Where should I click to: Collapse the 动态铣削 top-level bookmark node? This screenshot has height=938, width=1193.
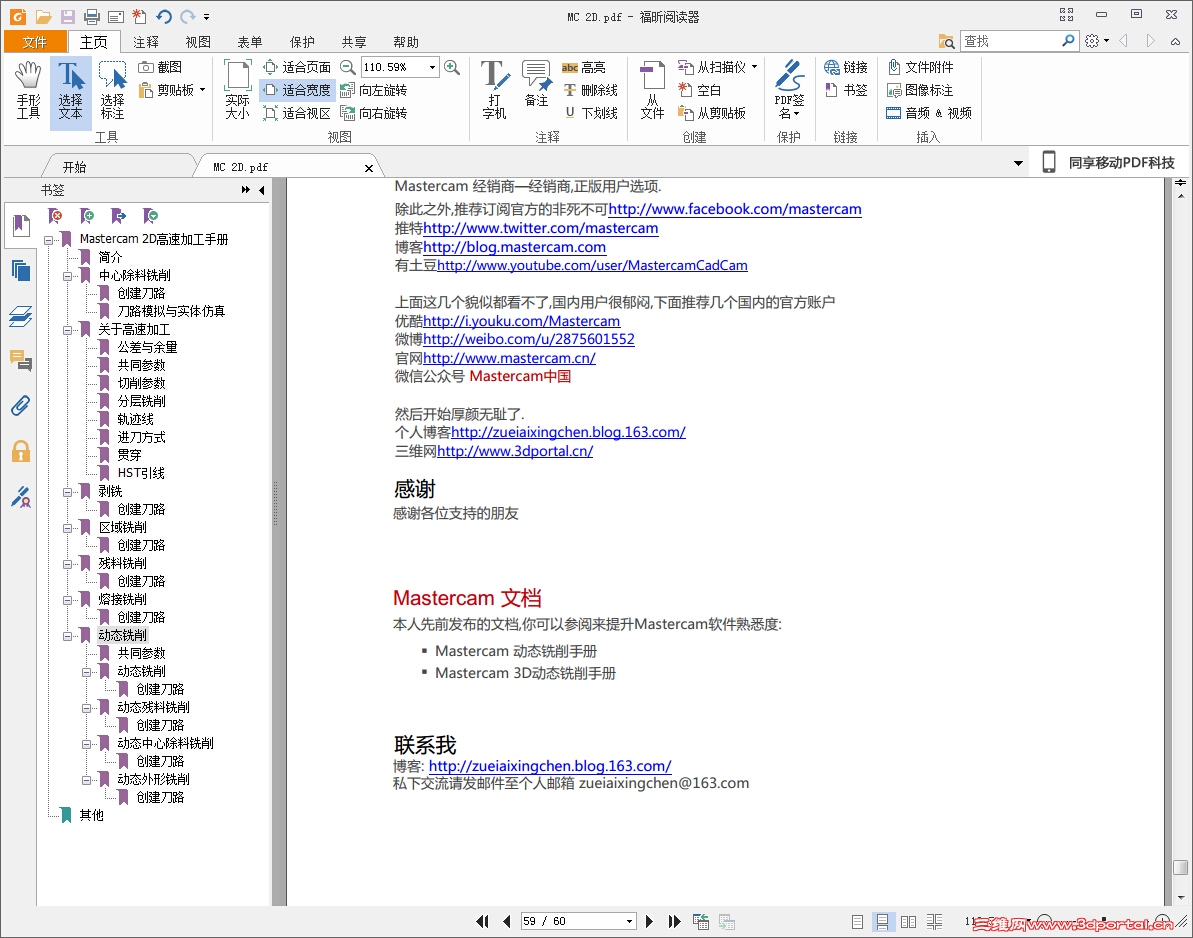pos(68,636)
